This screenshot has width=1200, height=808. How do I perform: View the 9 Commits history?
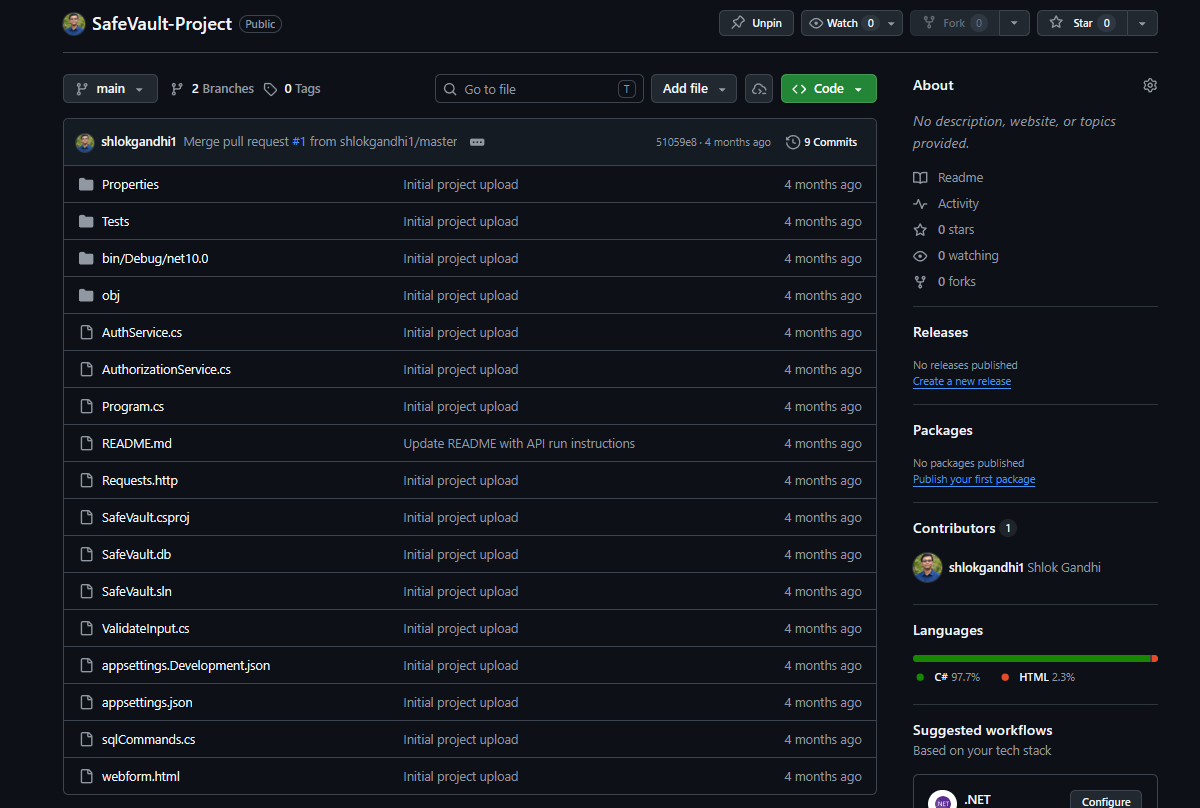pyautogui.click(x=822, y=142)
